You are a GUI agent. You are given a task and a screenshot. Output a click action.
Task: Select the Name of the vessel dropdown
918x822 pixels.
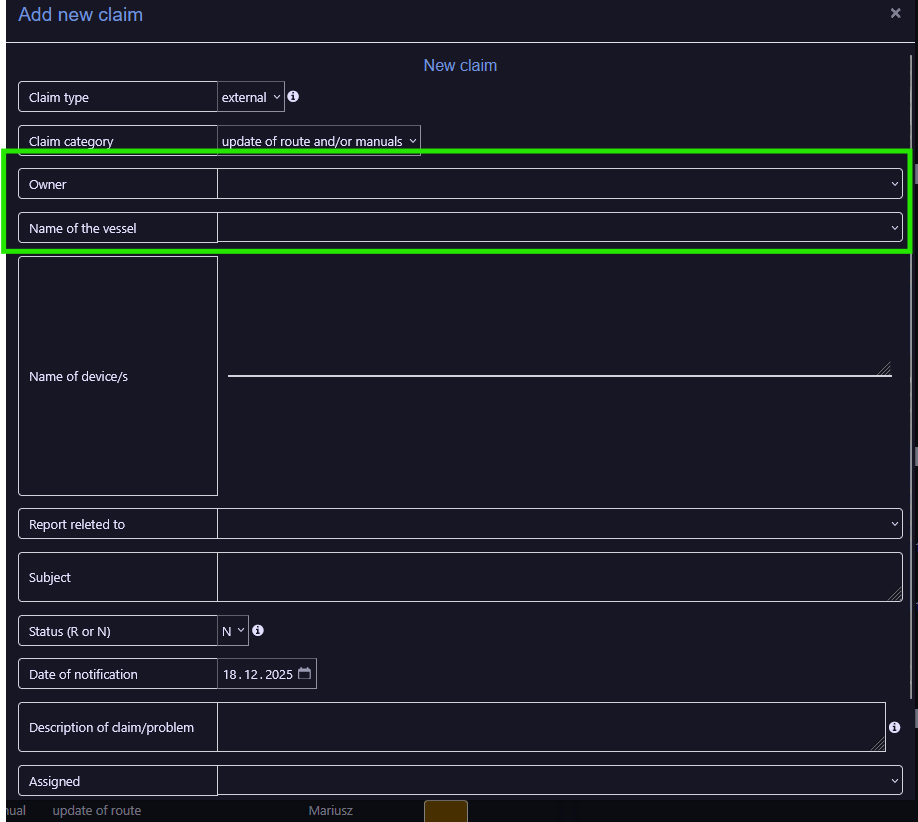(x=560, y=228)
